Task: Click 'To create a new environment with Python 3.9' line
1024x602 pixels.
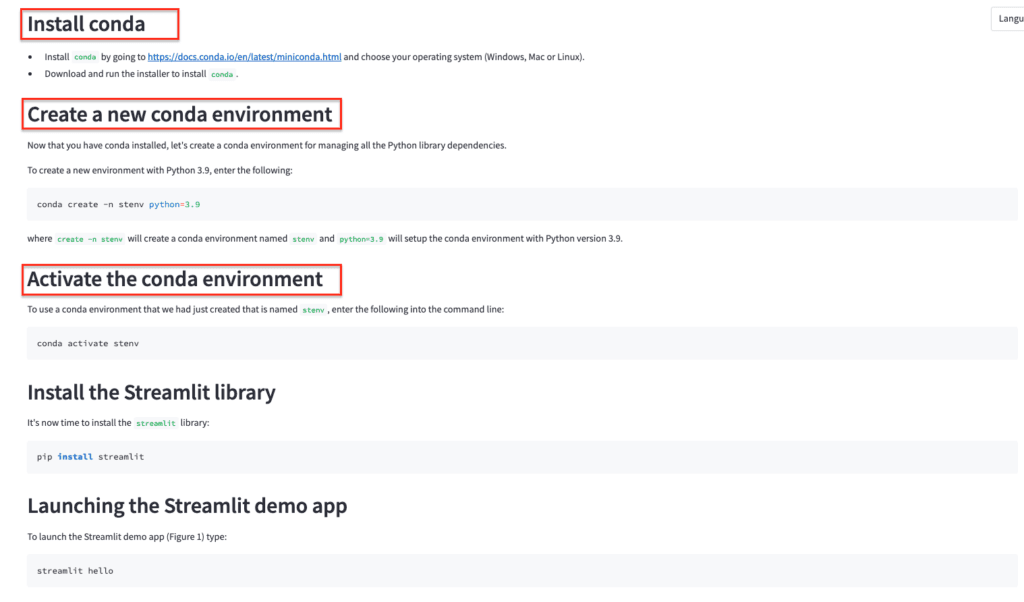Action: point(159,170)
